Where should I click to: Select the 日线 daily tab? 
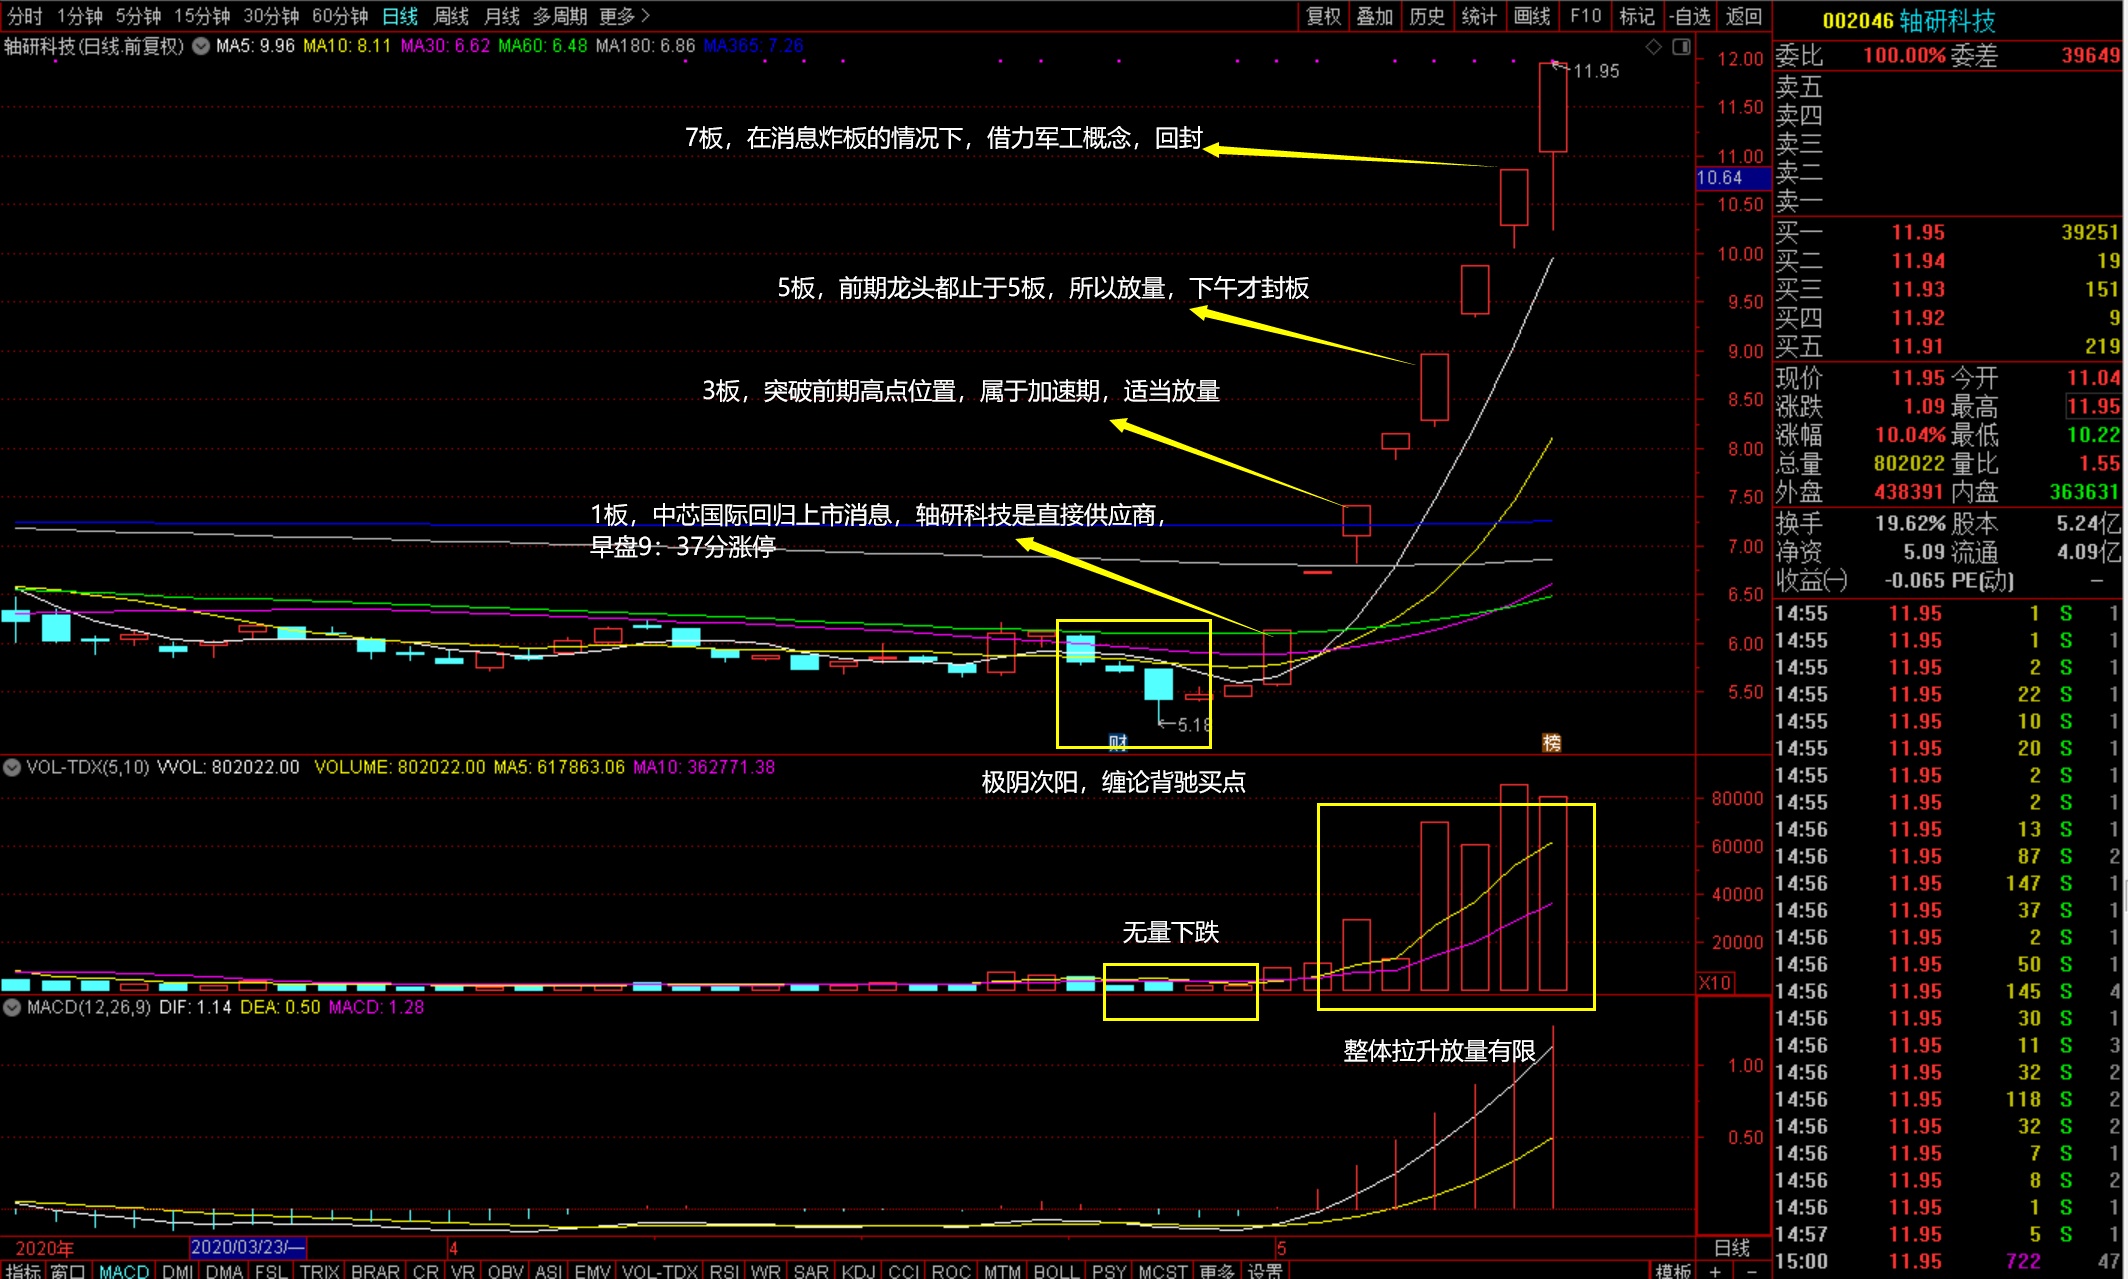[x=400, y=16]
